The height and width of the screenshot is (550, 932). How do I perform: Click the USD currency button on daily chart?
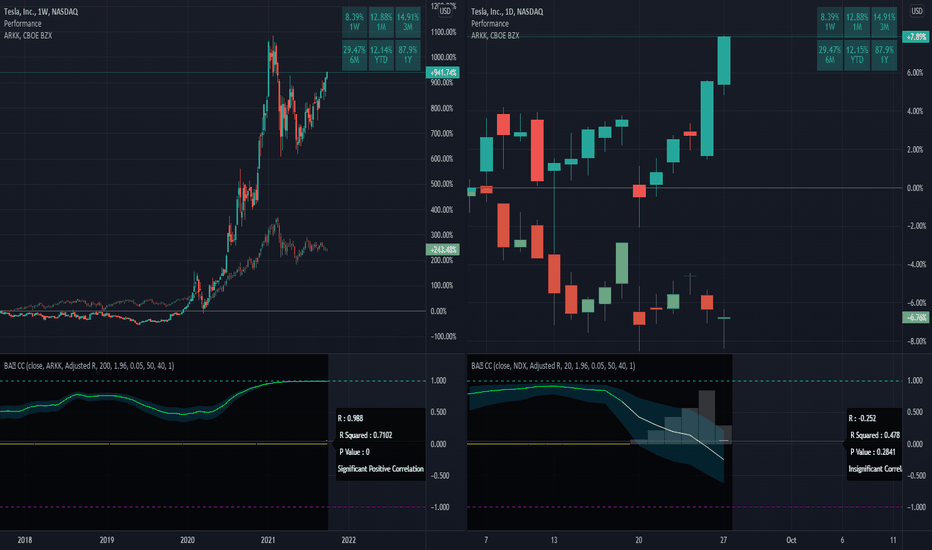point(917,11)
